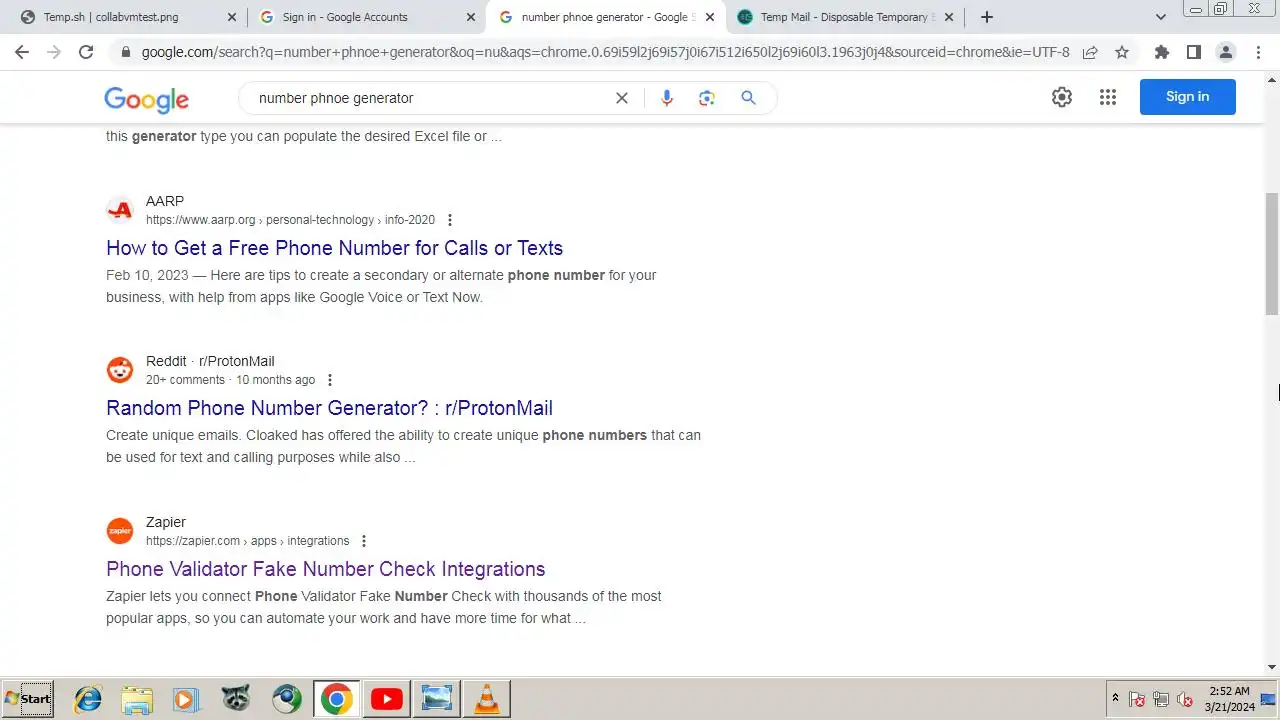
Task: Click the AARP site favicon
Action: pyautogui.click(x=120, y=210)
